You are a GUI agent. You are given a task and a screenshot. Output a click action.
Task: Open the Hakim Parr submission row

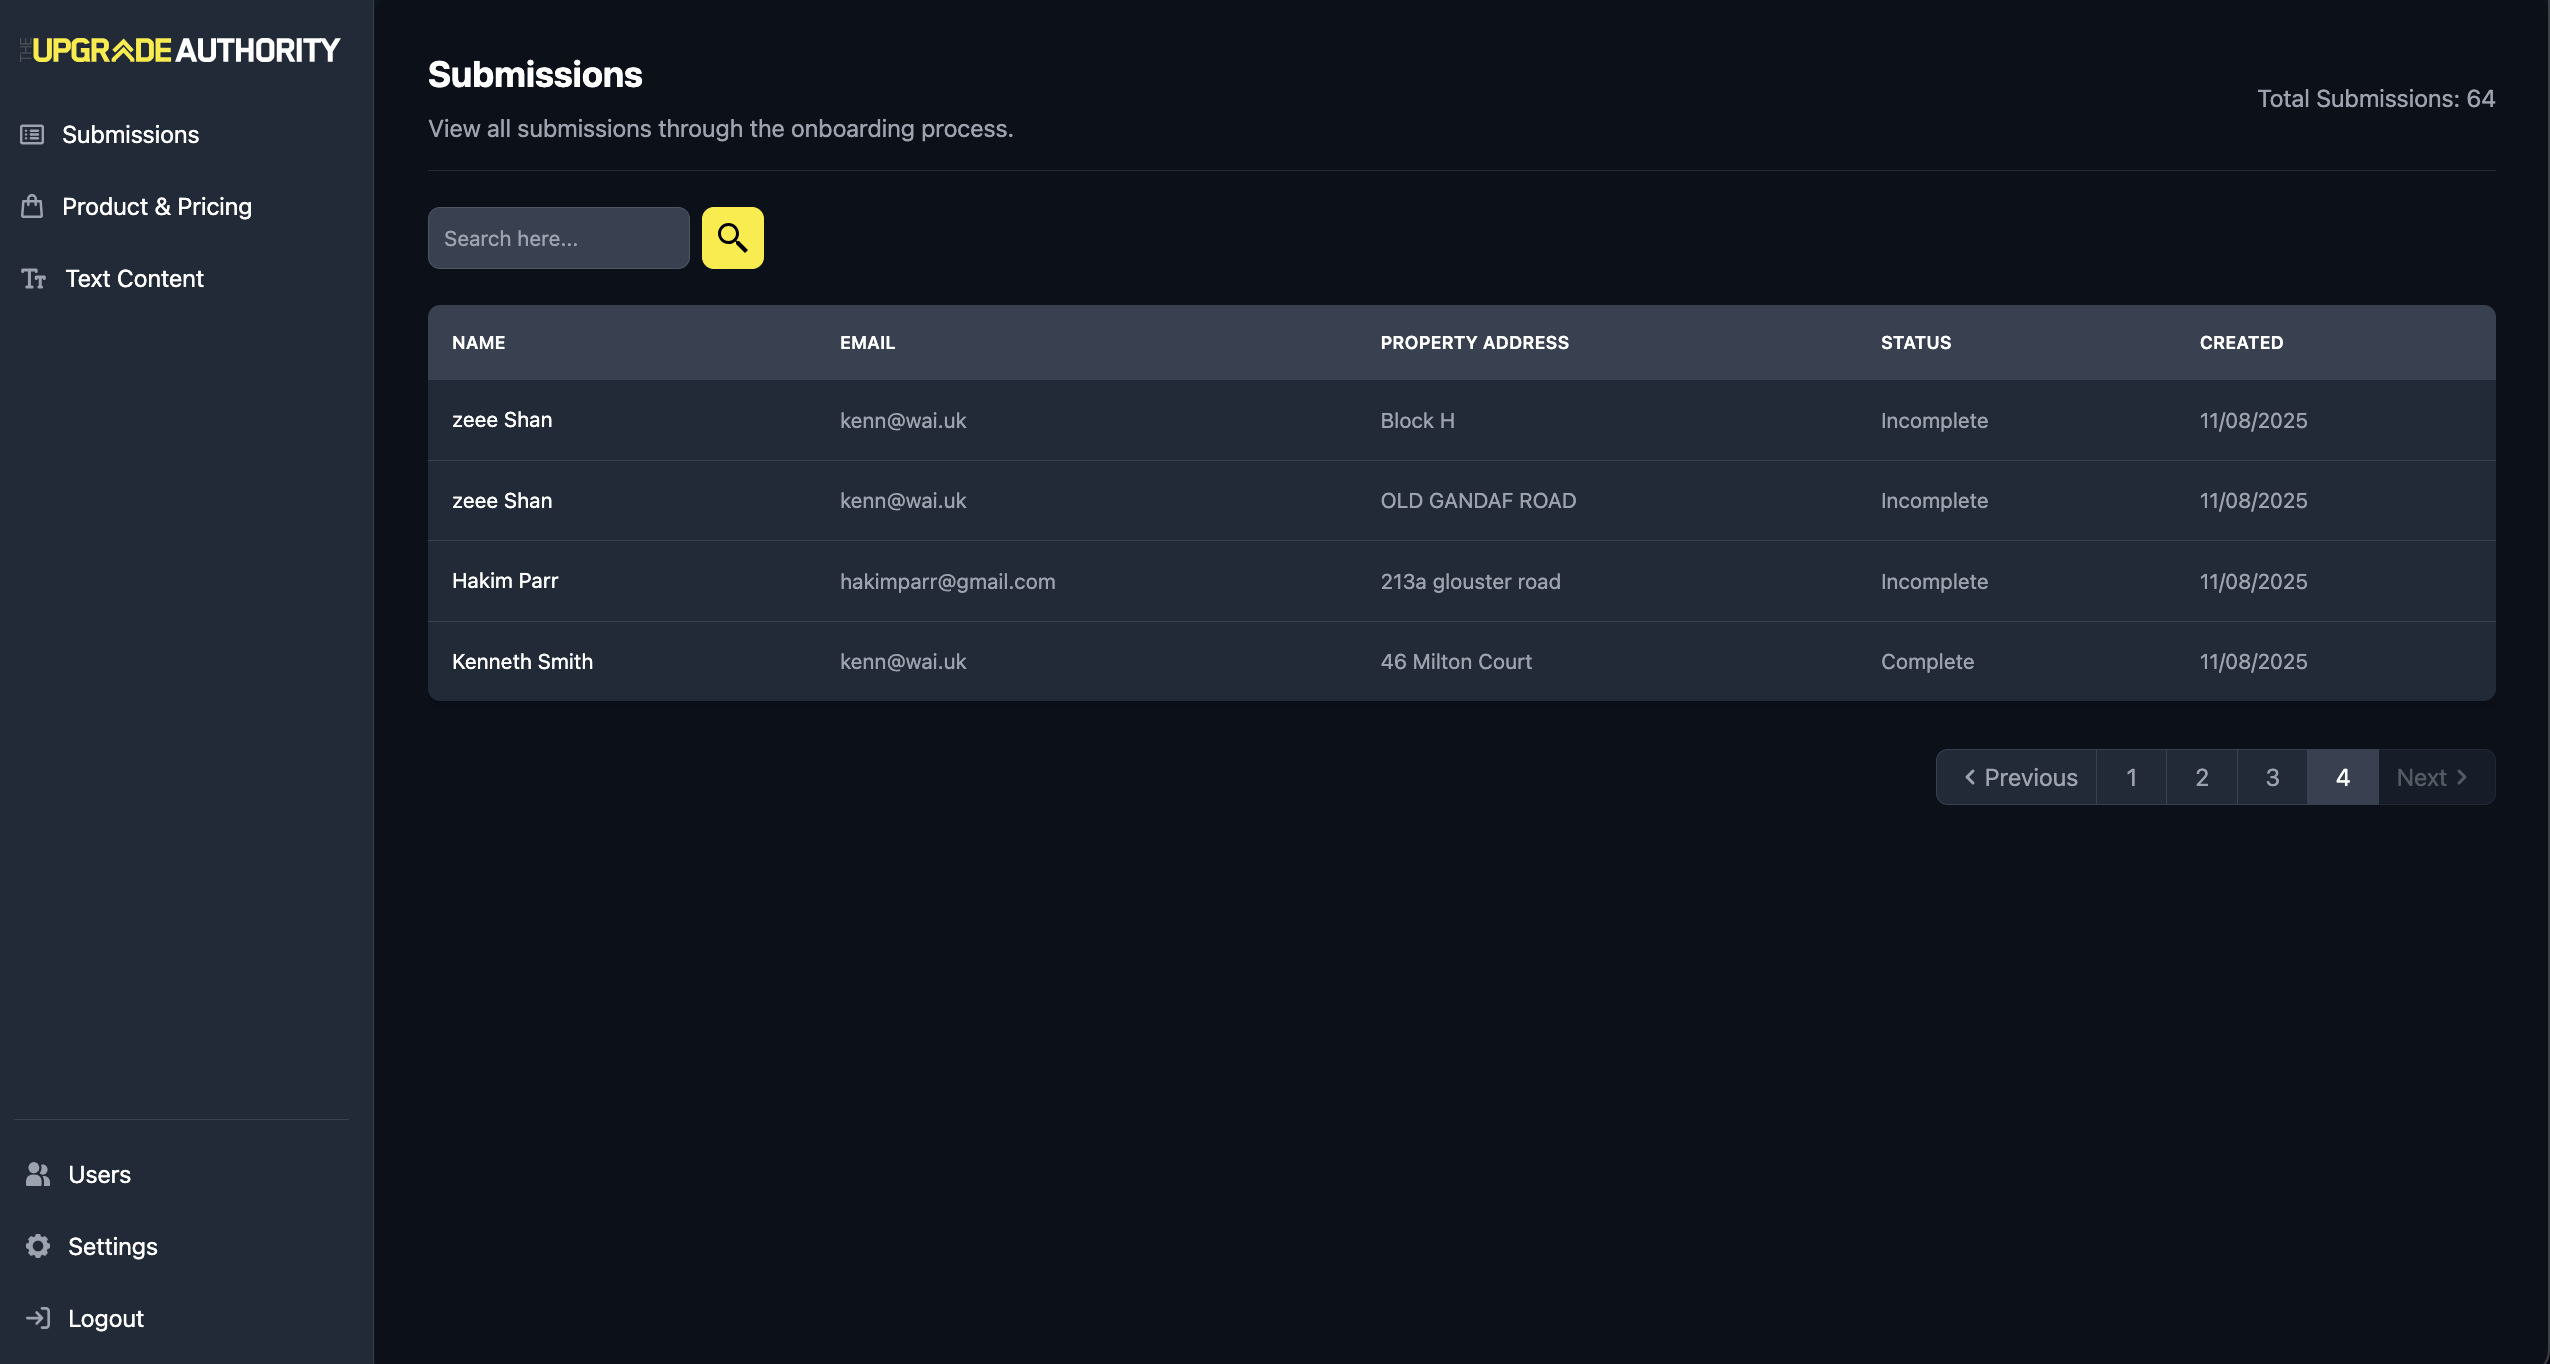(x=505, y=581)
